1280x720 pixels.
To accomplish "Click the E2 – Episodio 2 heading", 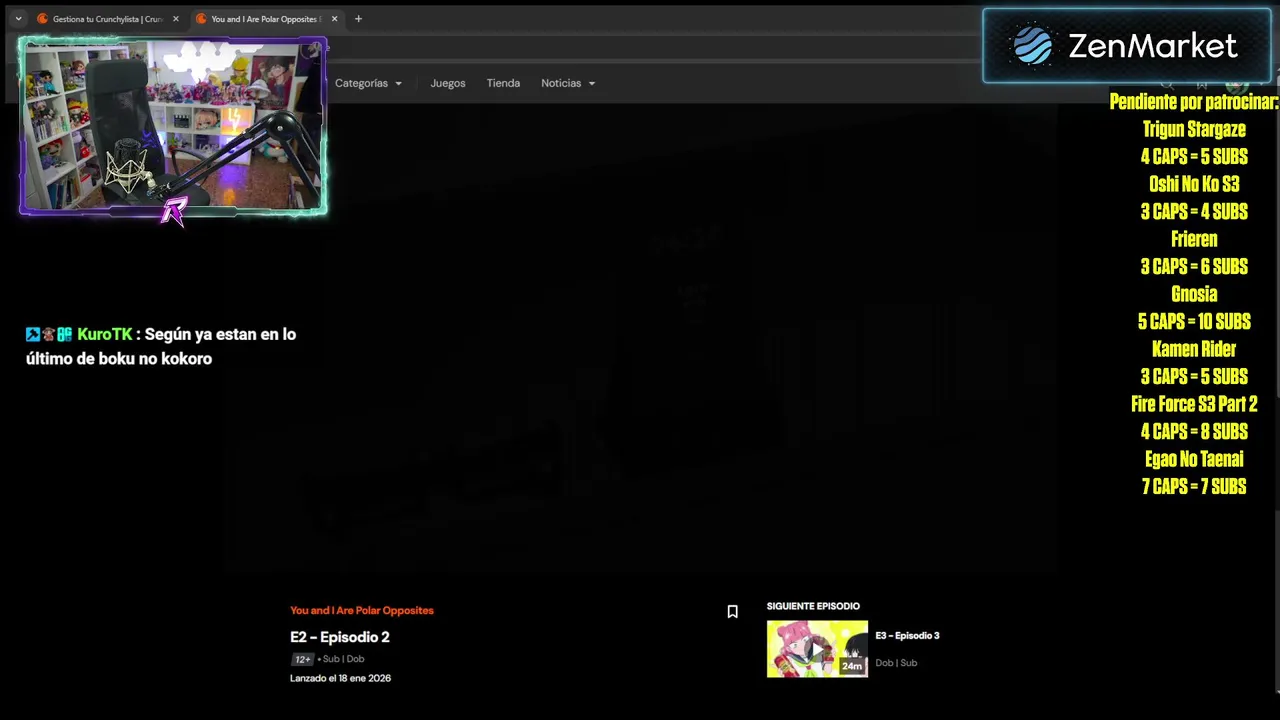I will point(340,637).
